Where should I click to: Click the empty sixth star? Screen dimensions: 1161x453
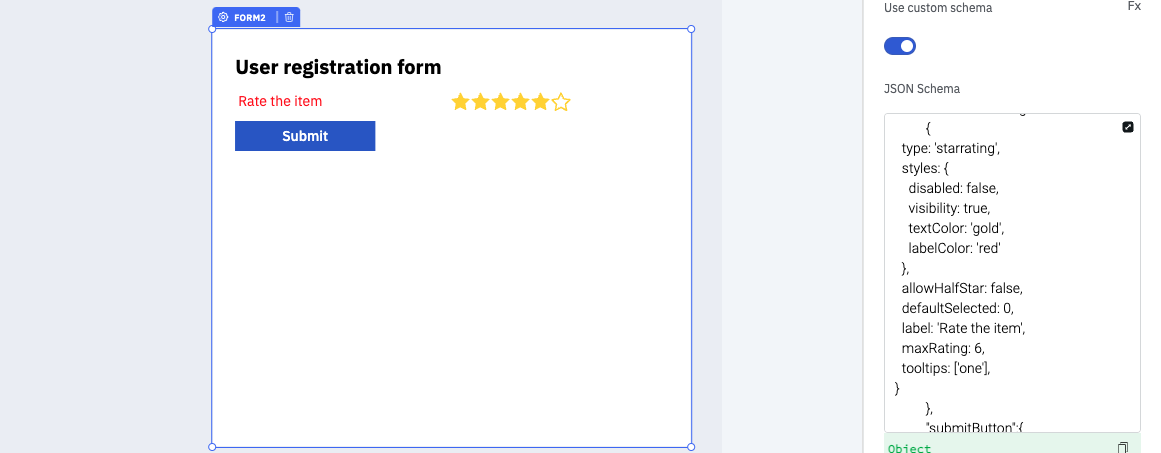(x=561, y=102)
